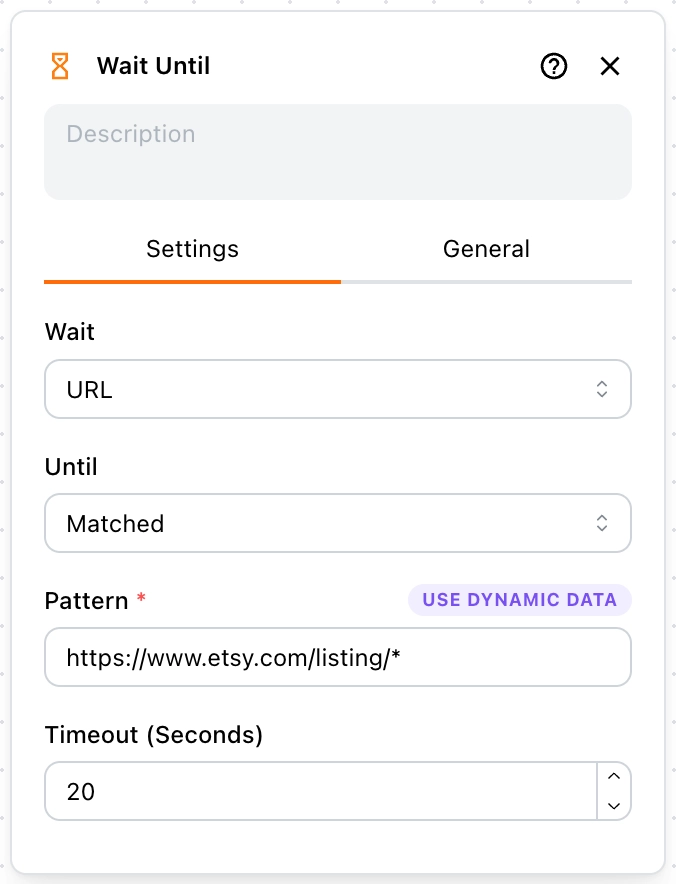Click the Timeout up arrow stepper
This screenshot has width=676, height=884.
pyautogui.click(x=614, y=778)
